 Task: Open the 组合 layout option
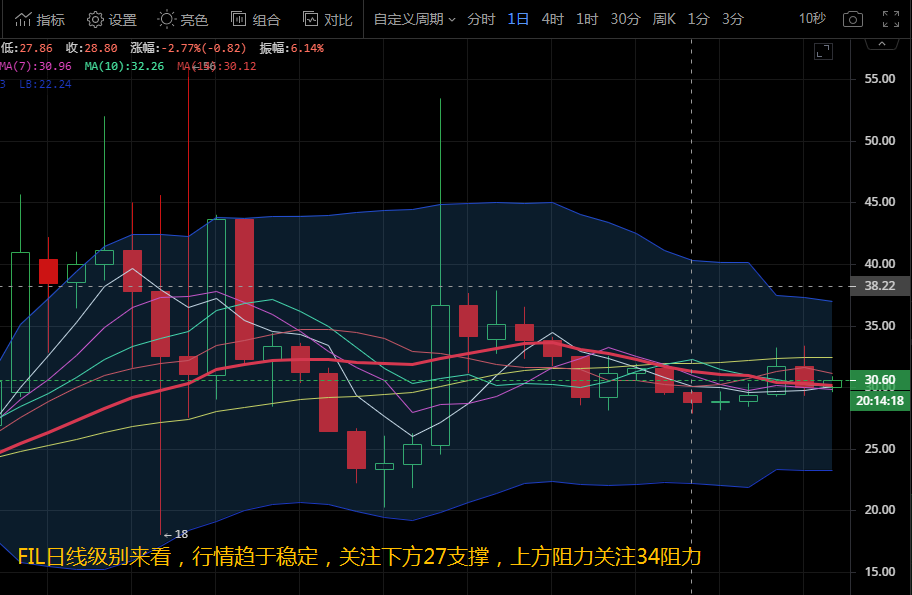tap(255, 19)
